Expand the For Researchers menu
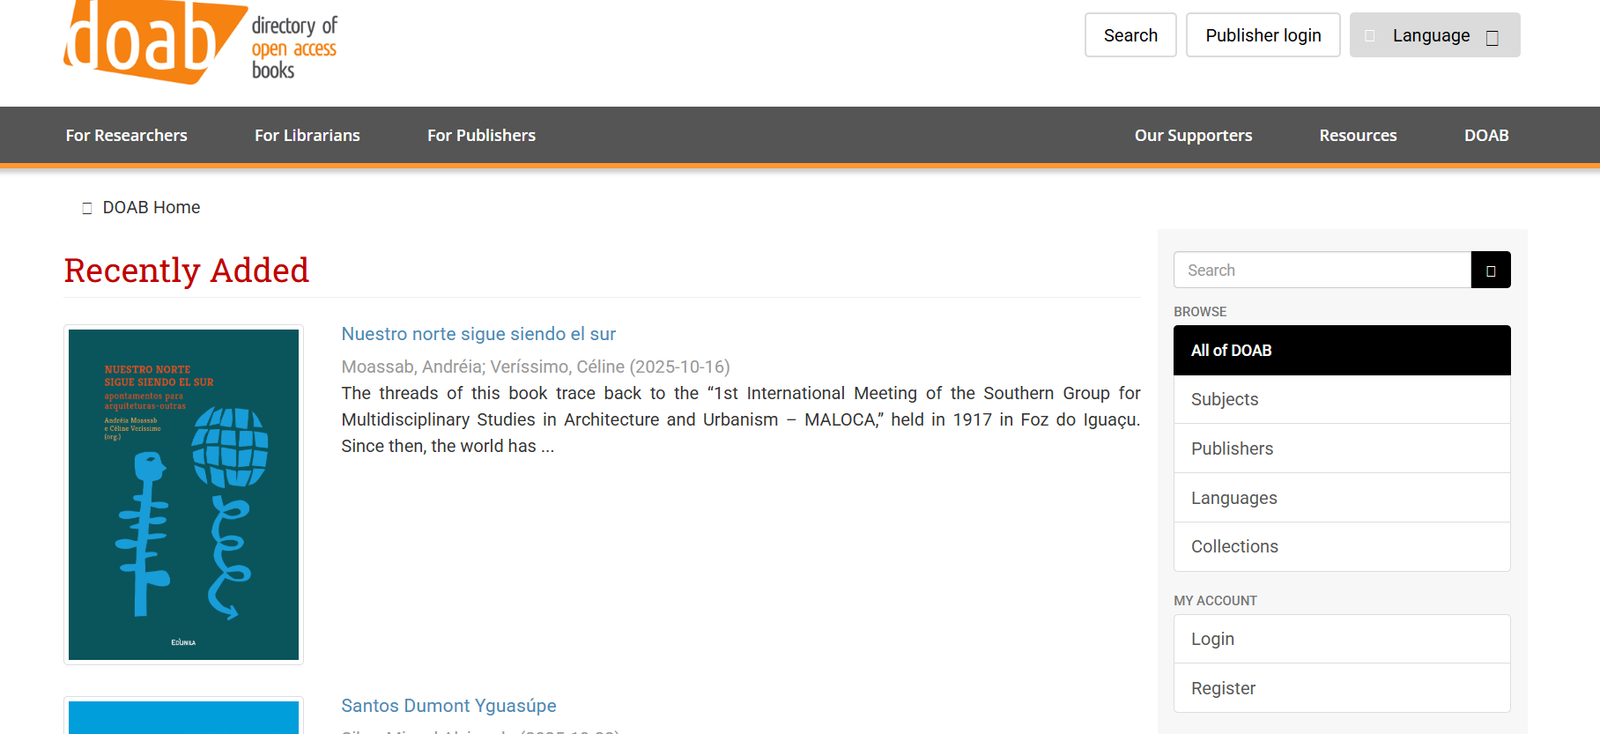1600x734 pixels. click(126, 135)
